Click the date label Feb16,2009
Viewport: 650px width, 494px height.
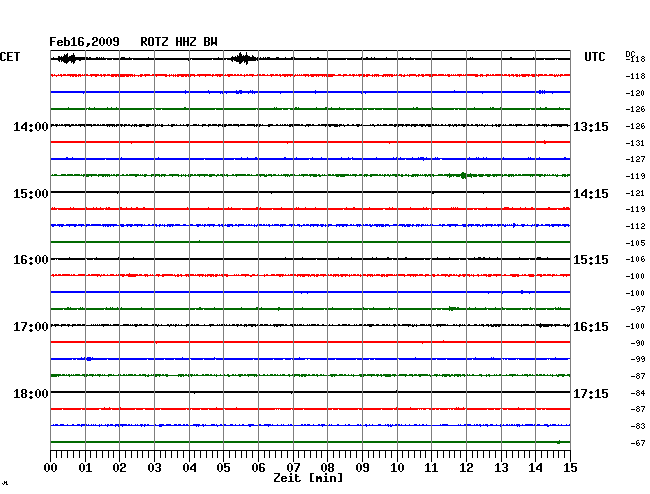pyautogui.click(x=84, y=42)
